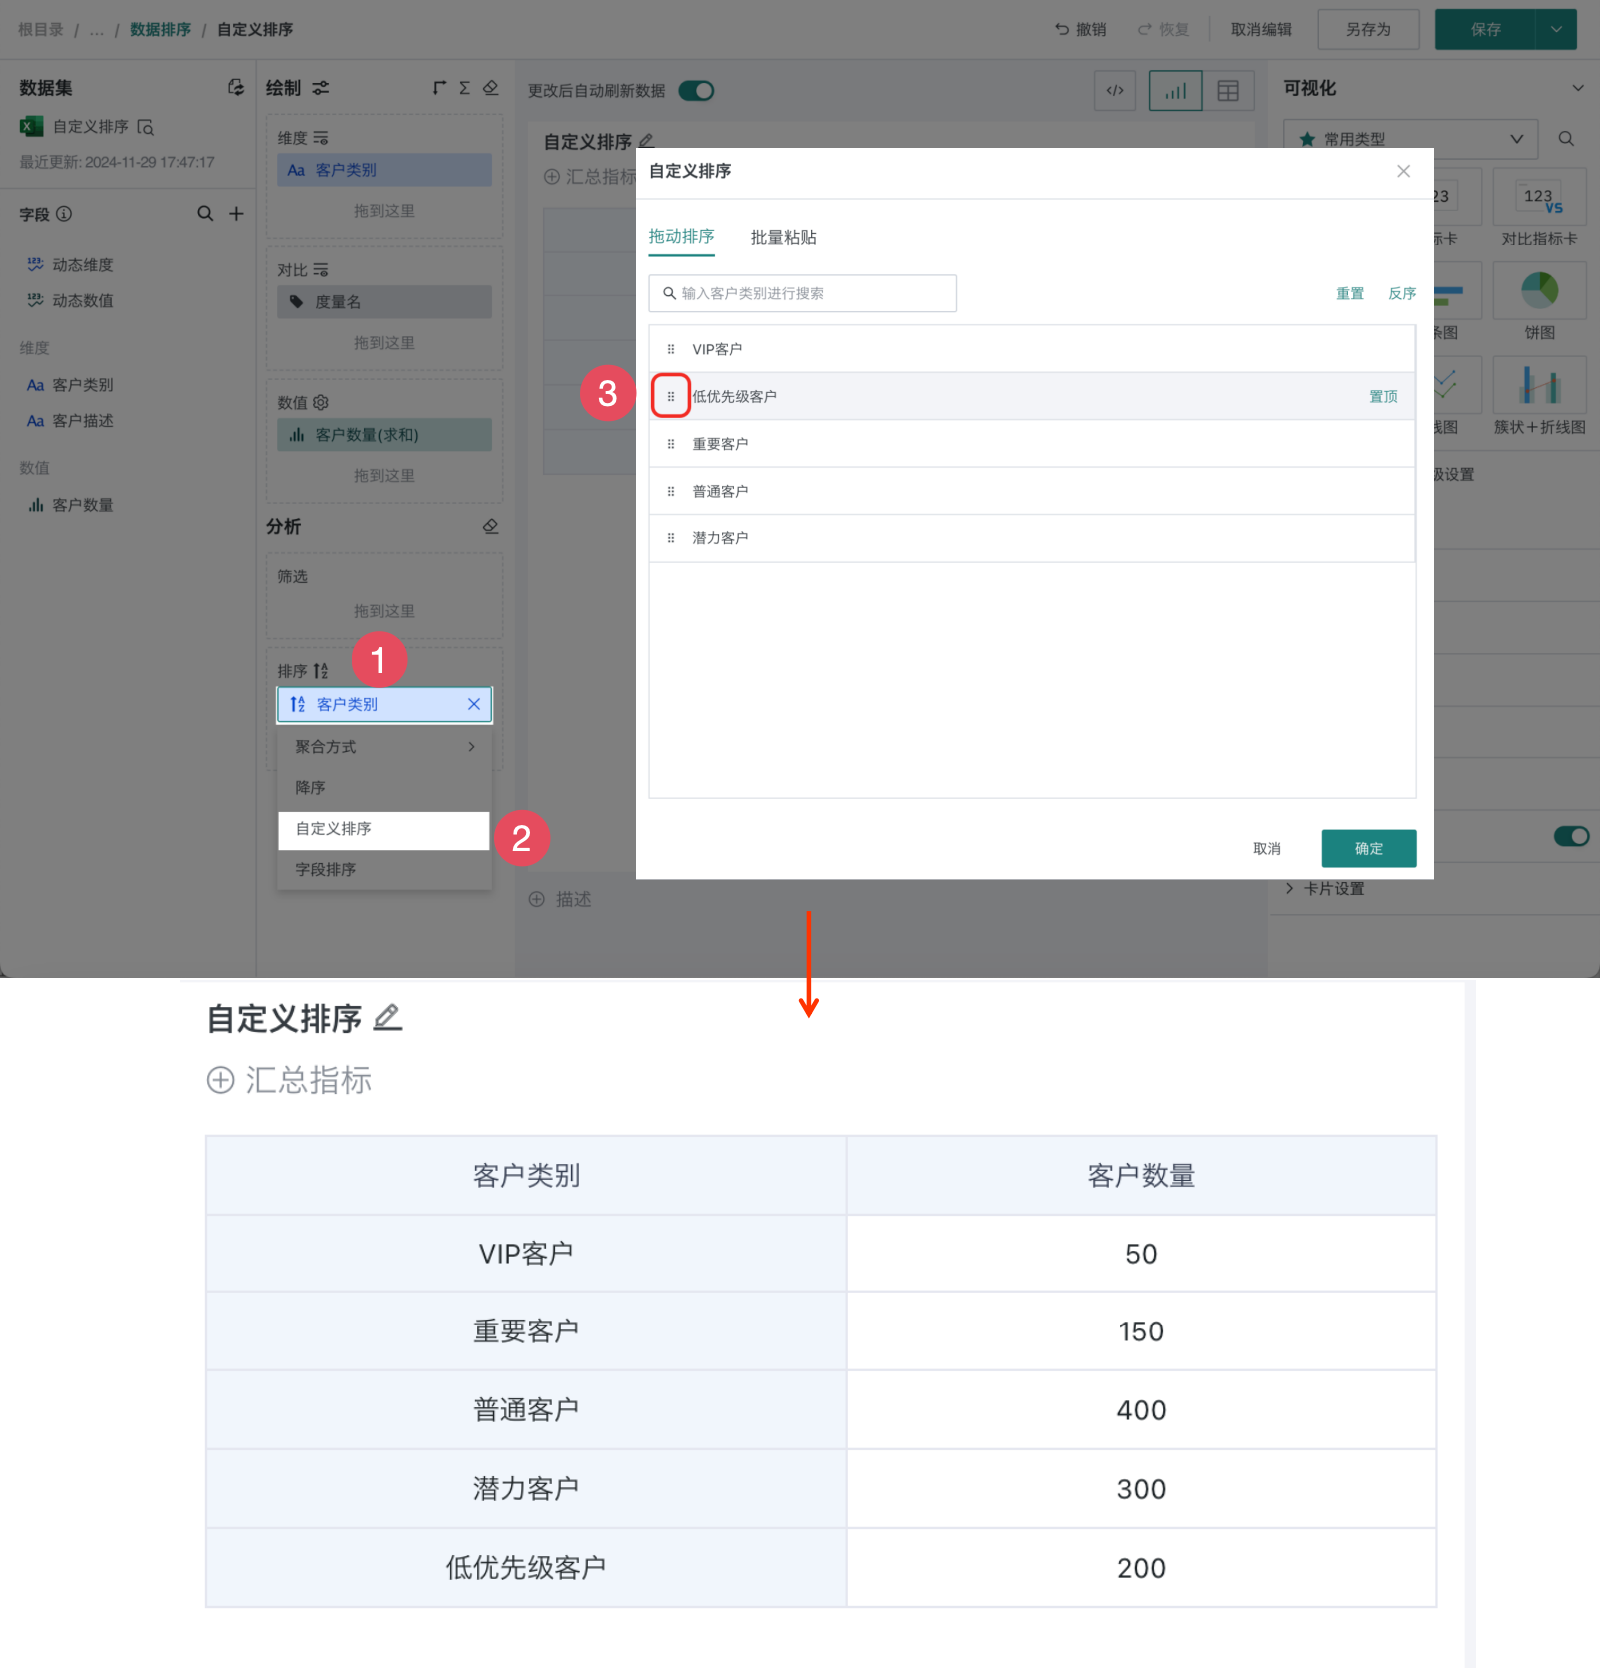
Task: Switch to table view icon
Action: (x=1228, y=91)
